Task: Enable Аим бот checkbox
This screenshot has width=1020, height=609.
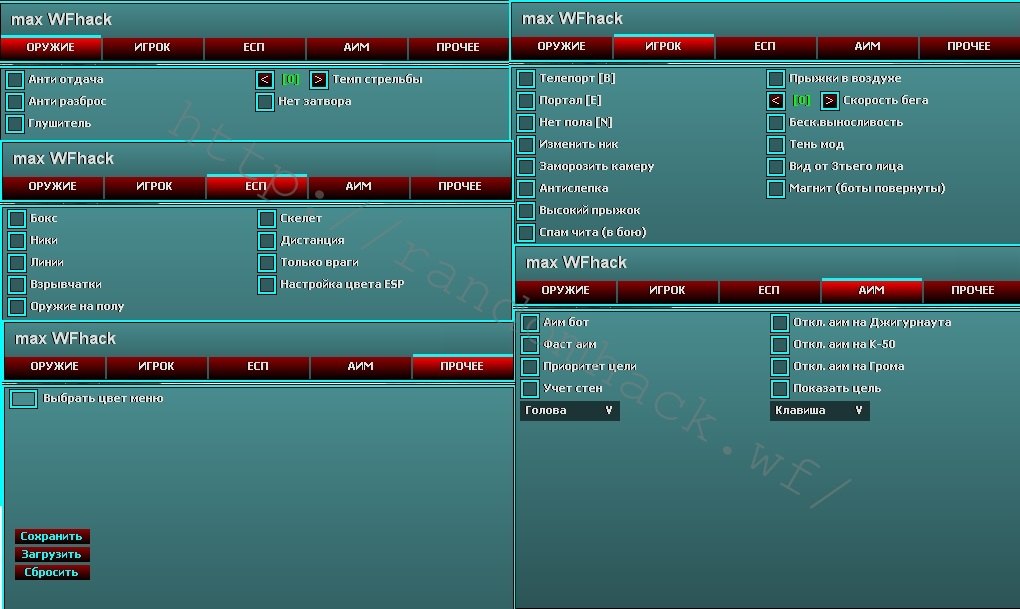Action: [x=530, y=323]
